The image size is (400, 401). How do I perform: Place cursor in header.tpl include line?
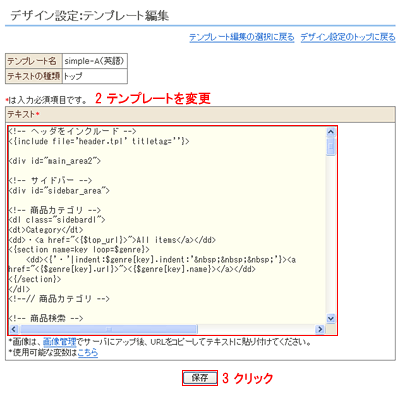click(99, 141)
